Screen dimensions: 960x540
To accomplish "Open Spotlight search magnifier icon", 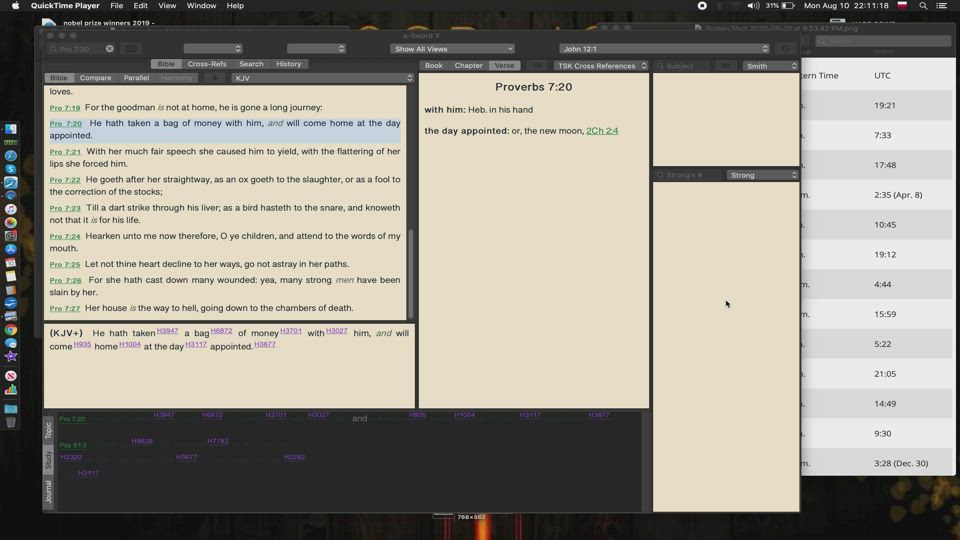I will pos(923,6).
